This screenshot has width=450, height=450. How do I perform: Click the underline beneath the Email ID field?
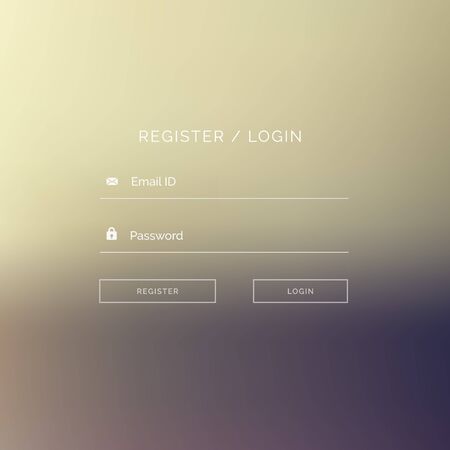pyautogui.click(x=224, y=198)
